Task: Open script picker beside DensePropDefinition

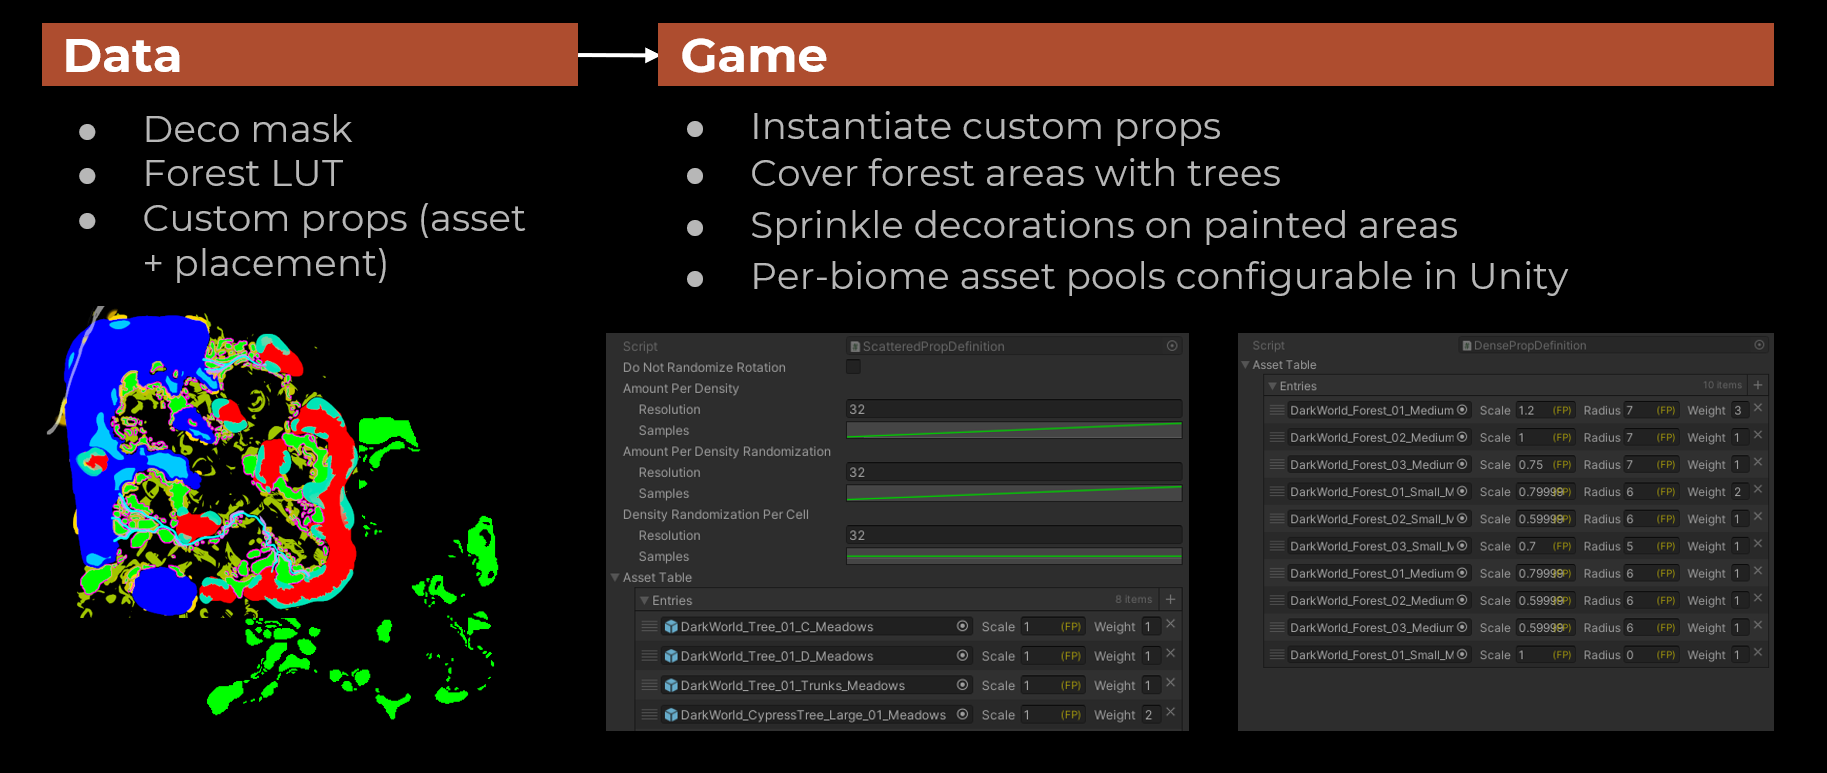Action: point(1759,345)
